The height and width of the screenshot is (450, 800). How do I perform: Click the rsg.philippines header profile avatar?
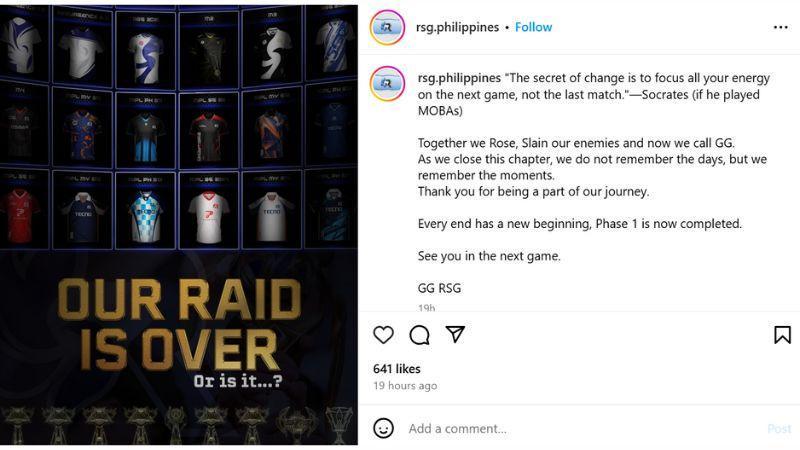click(x=387, y=28)
